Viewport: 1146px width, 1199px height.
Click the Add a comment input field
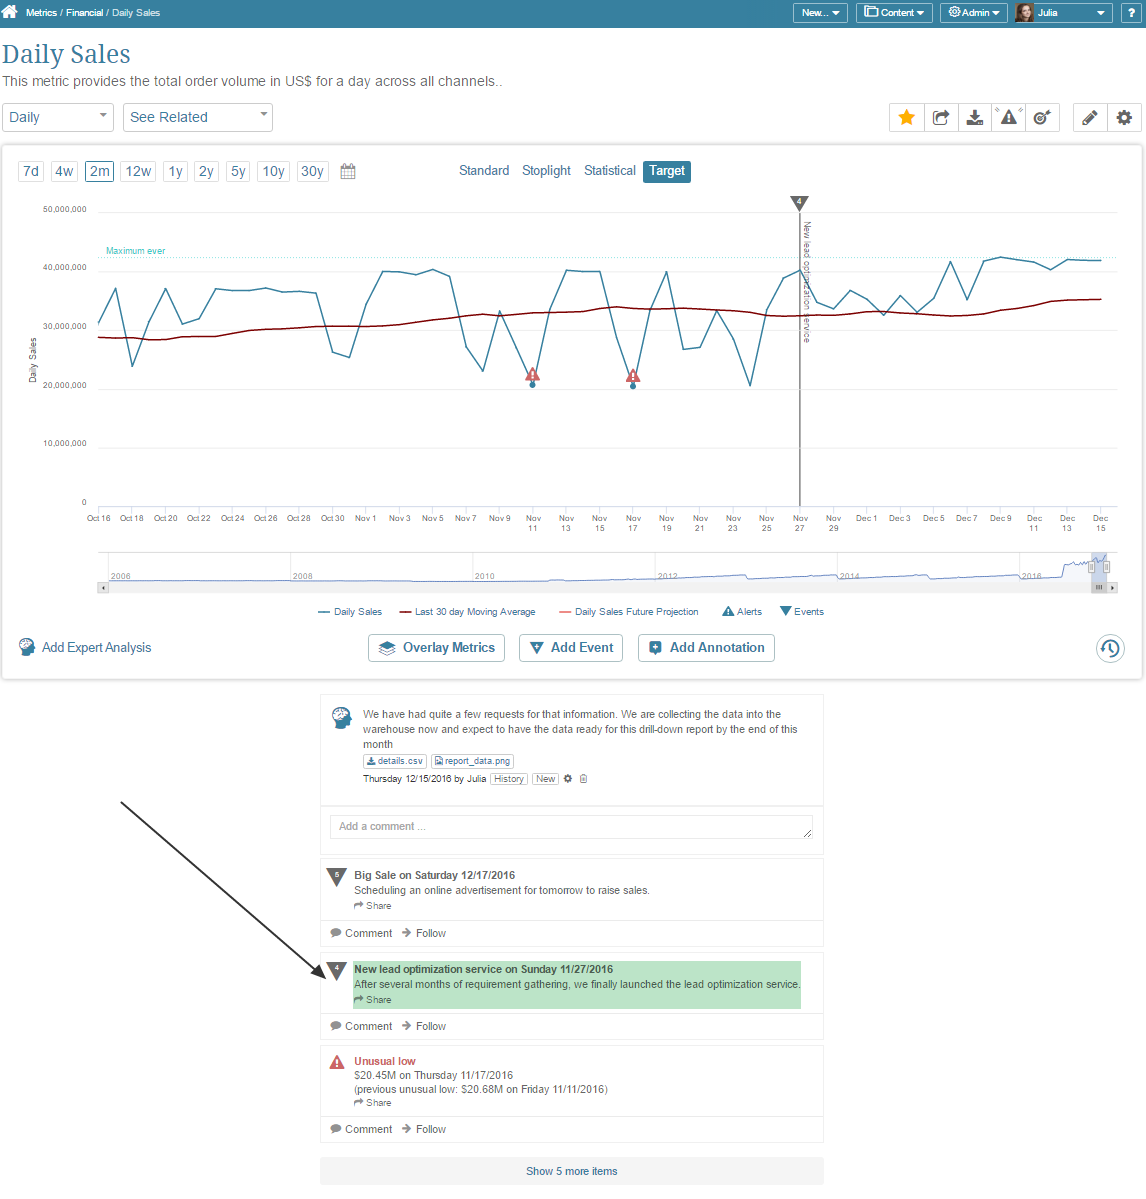pyautogui.click(x=570, y=827)
